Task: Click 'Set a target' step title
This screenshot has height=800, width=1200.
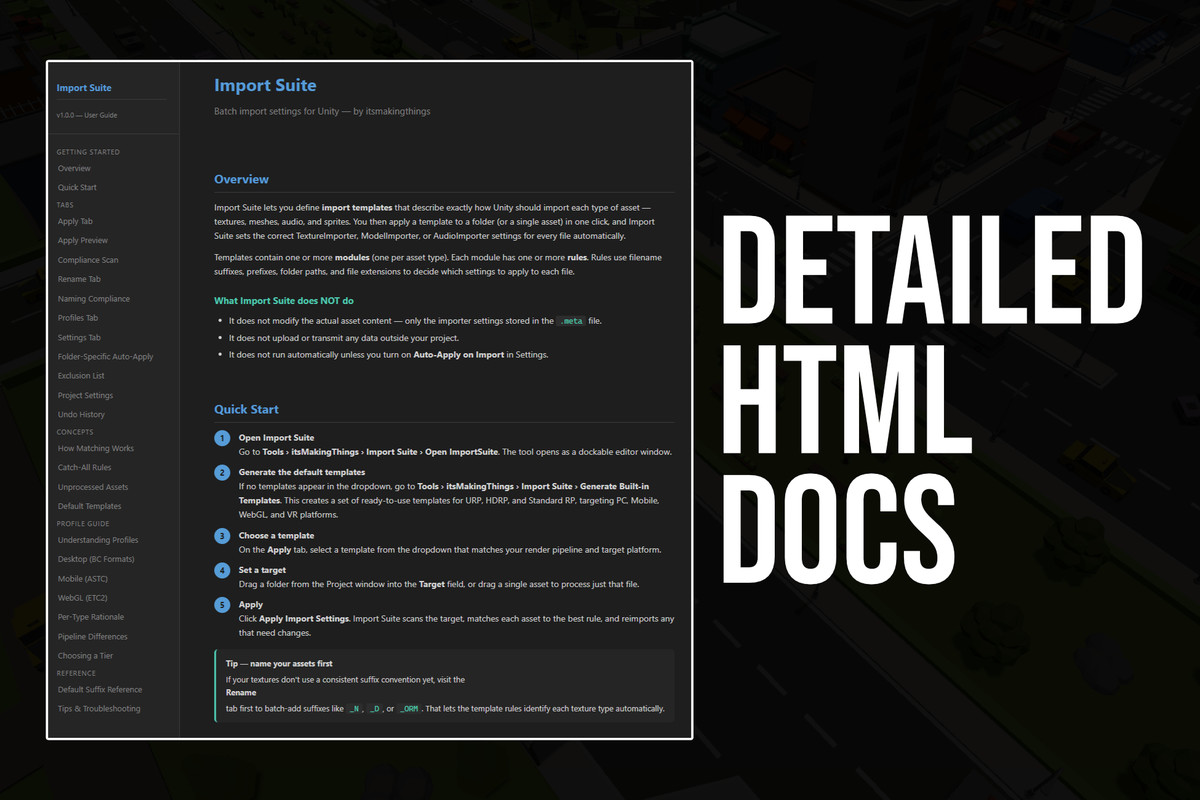Action: pyautogui.click(x=264, y=570)
